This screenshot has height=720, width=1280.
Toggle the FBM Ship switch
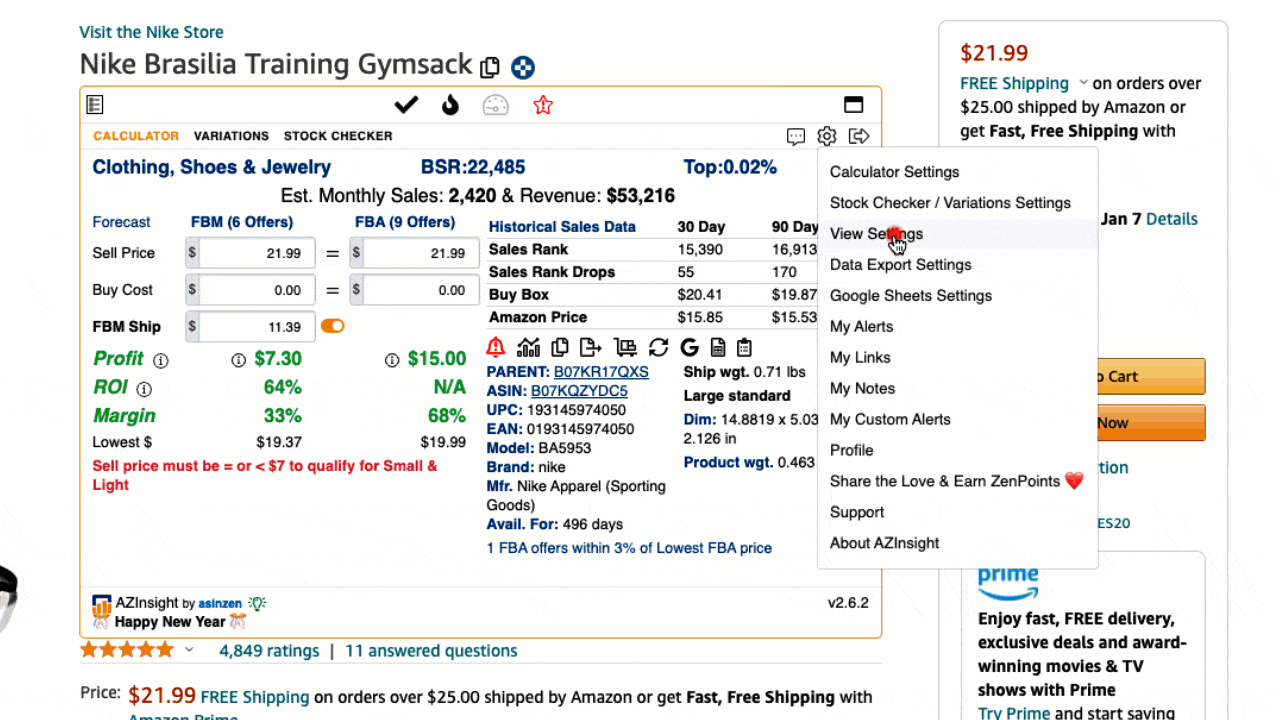(x=333, y=326)
